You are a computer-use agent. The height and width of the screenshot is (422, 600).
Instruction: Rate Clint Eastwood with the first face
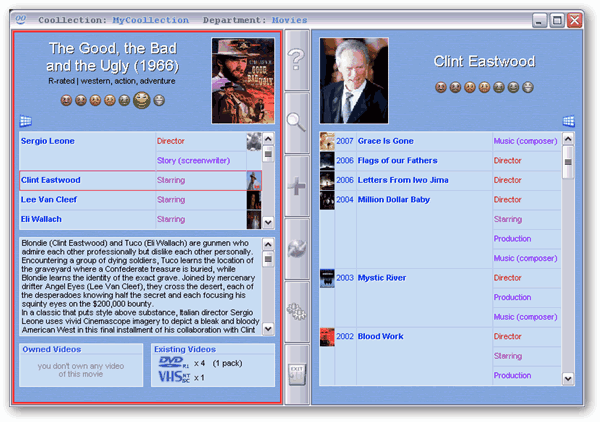point(441,88)
